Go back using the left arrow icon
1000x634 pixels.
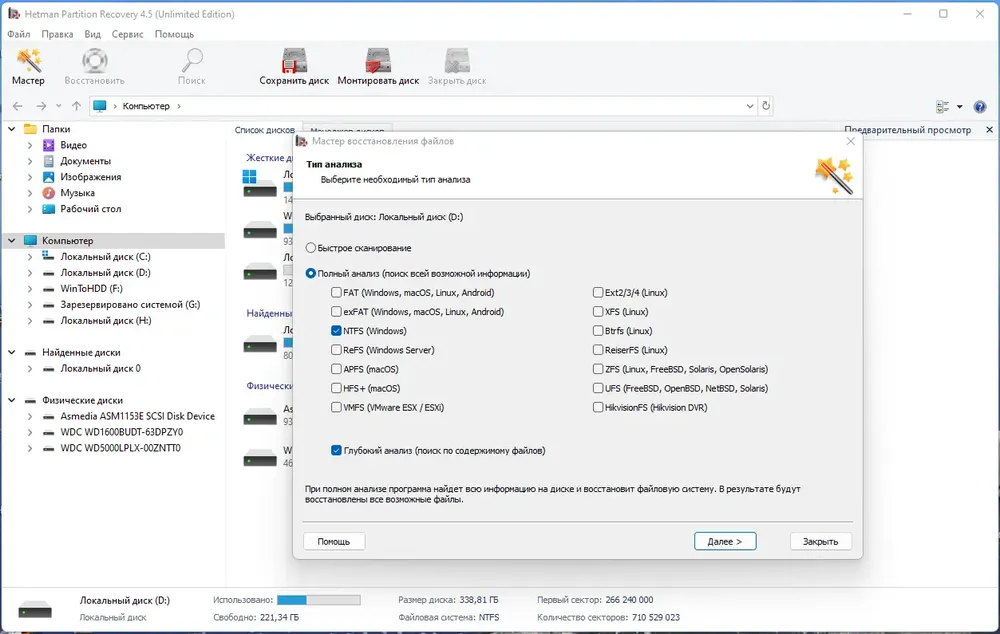coord(18,106)
